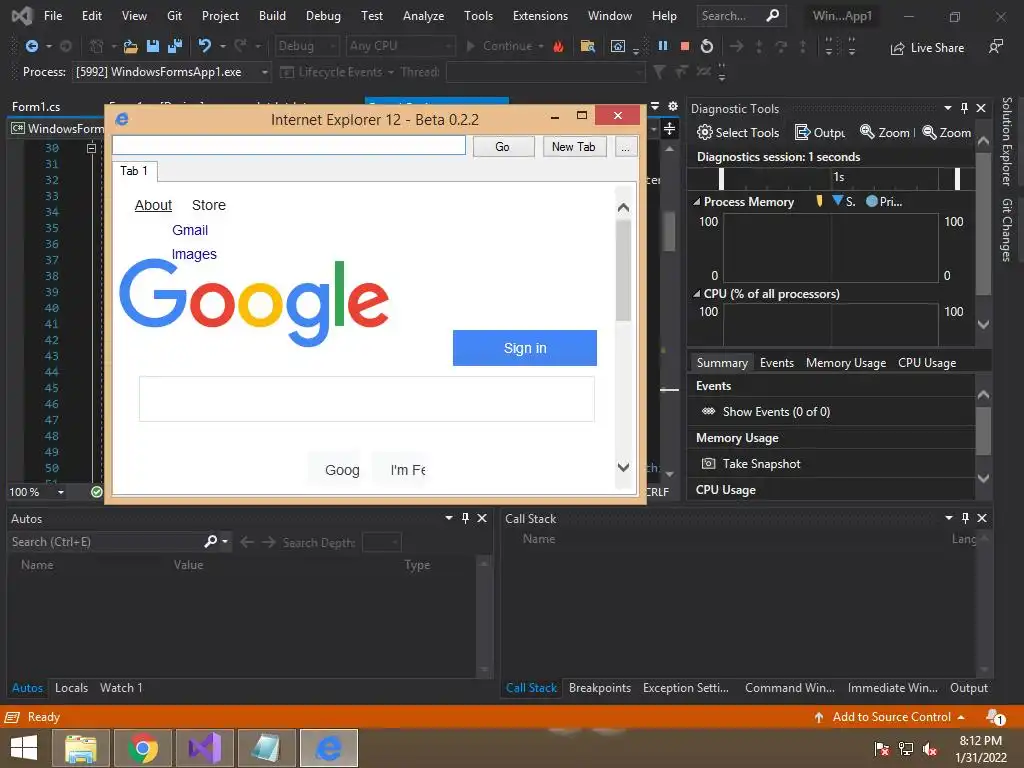Collapse the CPU (% of all processors) section
Screen dimensions: 1024x768
697,294
